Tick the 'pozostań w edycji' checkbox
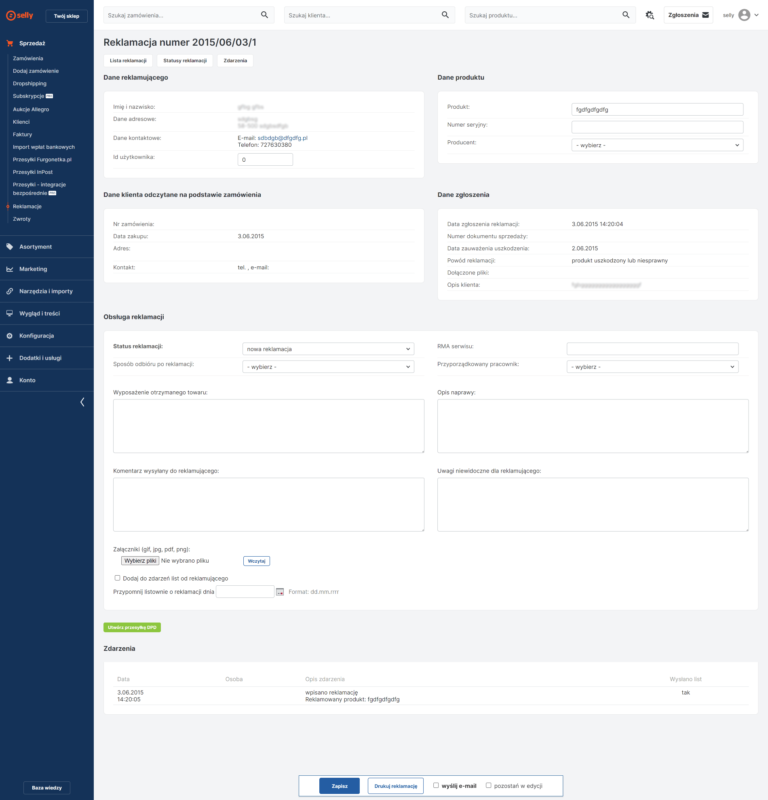Image resolution: width=768 pixels, height=800 pixels. pos(488,785)
